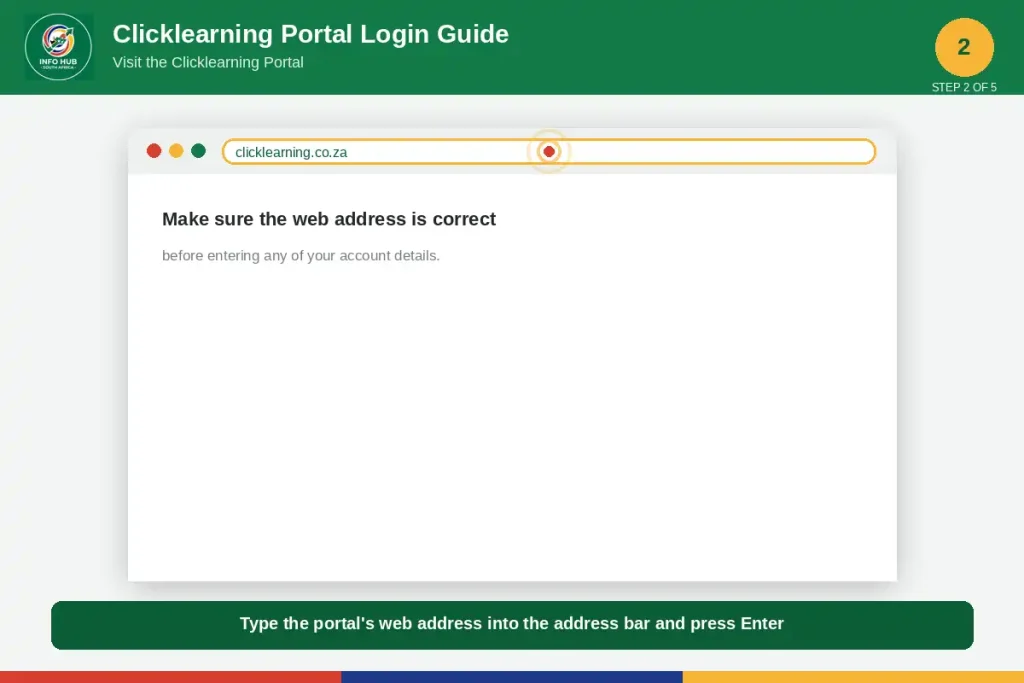Click the red window dot in the mock browser
This screenshot has width=1024, height=683.
tap(154, 151)
